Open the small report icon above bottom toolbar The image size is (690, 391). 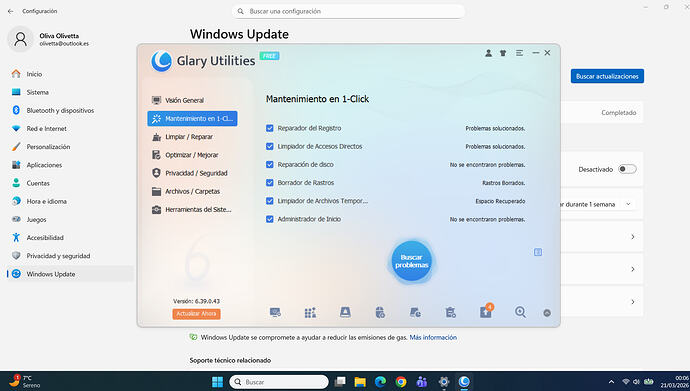tap(538, 252)
